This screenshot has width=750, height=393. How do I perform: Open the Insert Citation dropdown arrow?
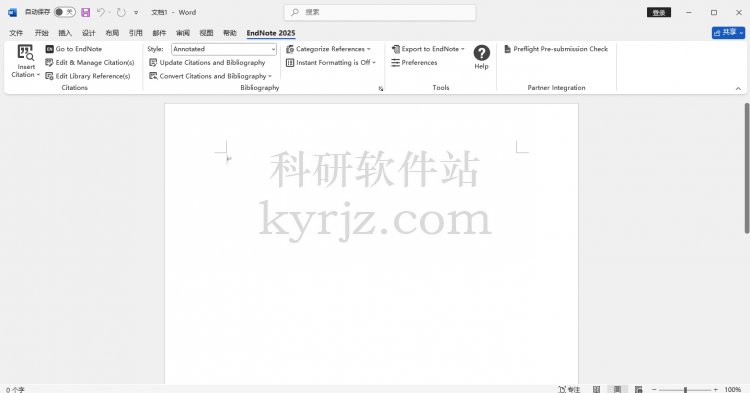[x=38, y=75]
